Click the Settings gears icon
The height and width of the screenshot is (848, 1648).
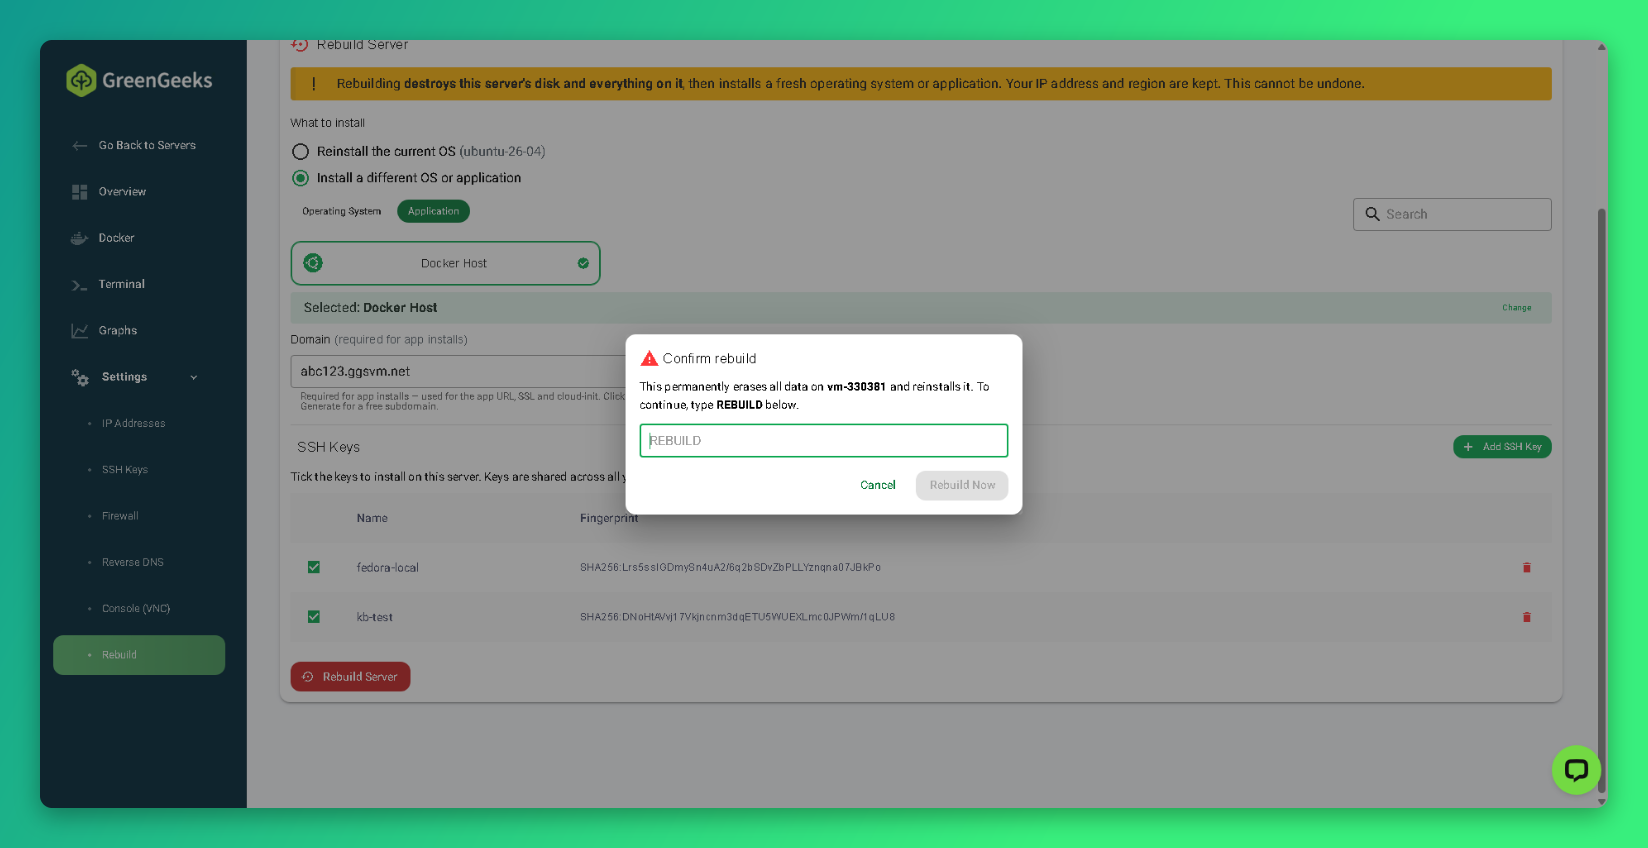click(80, 377)
